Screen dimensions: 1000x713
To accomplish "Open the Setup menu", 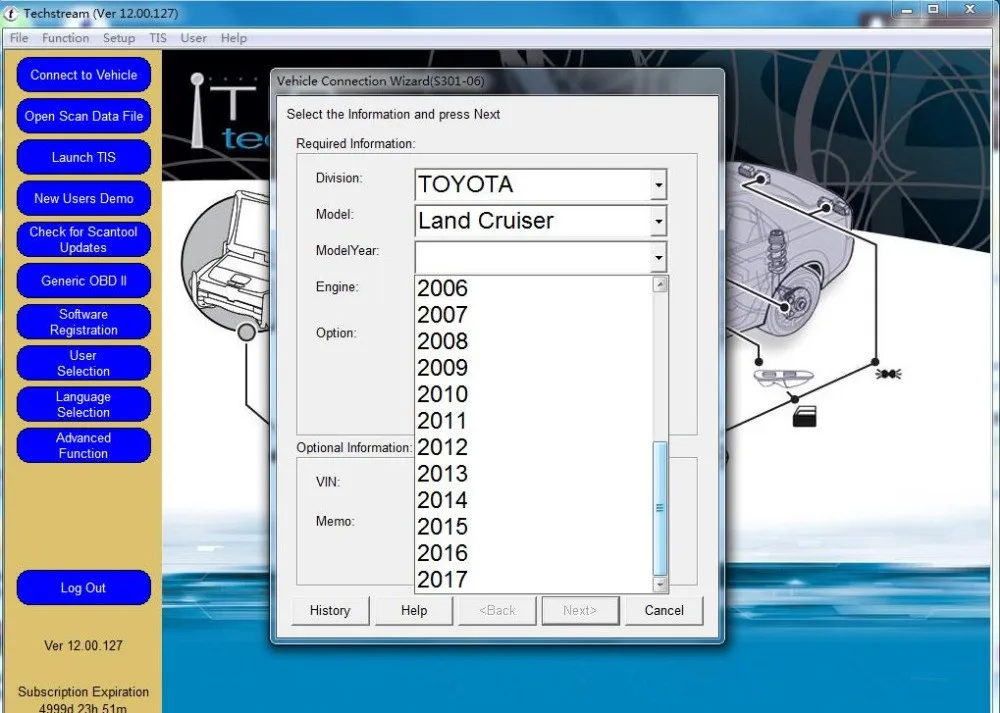I will tap(119, 38).
